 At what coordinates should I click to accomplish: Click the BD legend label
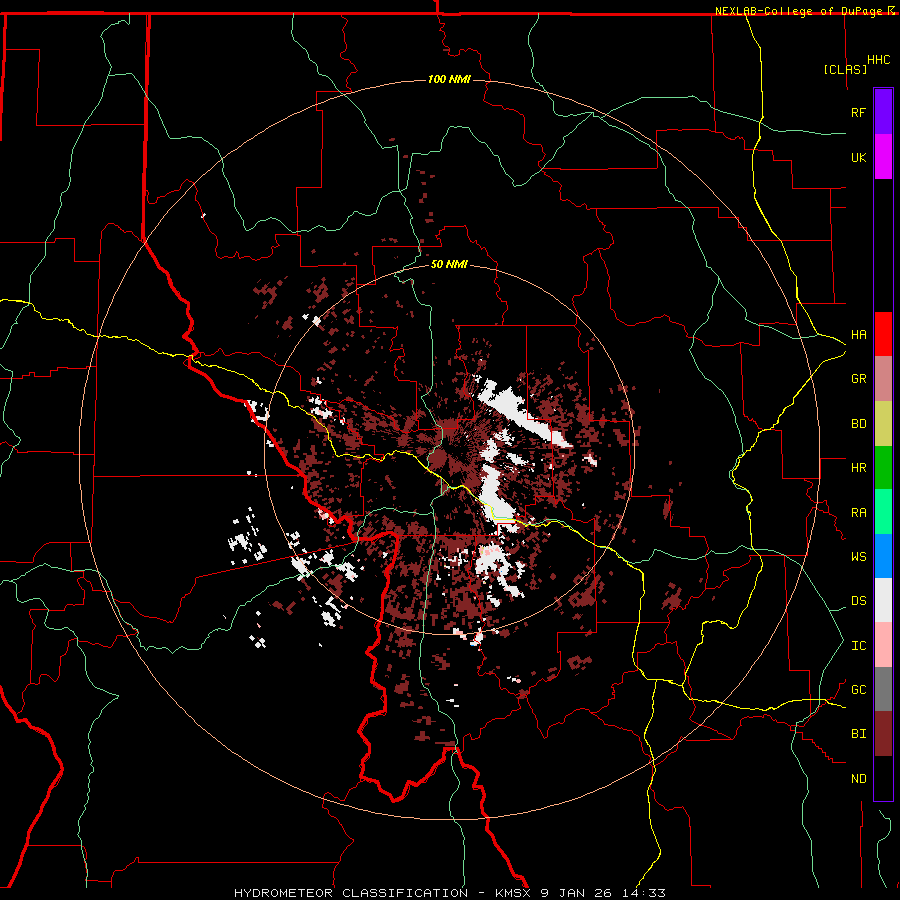click(x=858, y=424)
